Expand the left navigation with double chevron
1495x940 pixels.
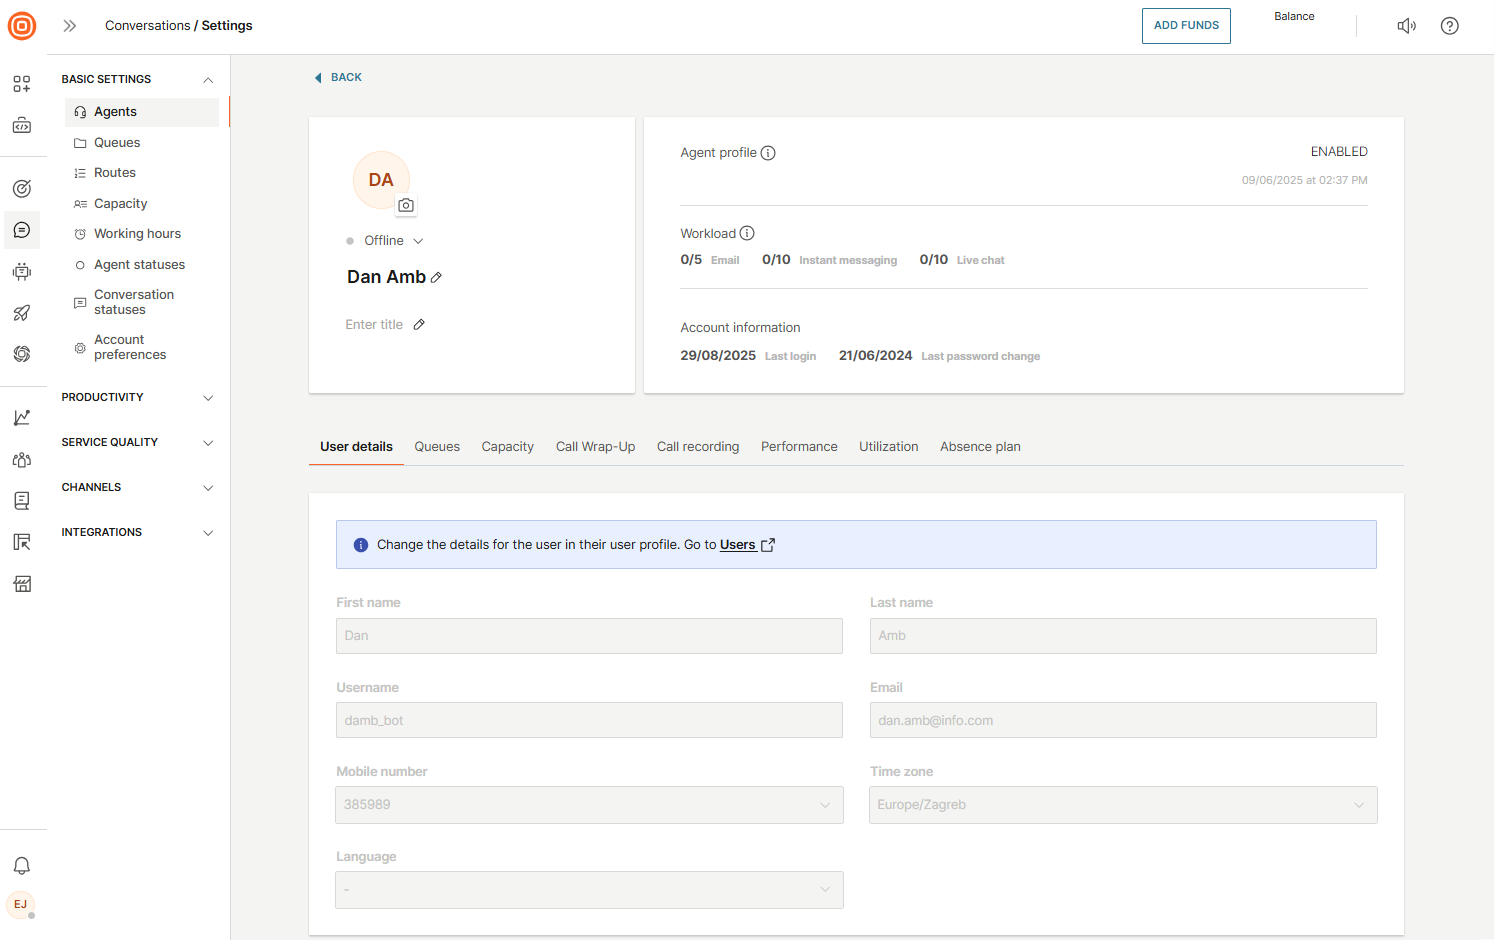click(70, 26)
